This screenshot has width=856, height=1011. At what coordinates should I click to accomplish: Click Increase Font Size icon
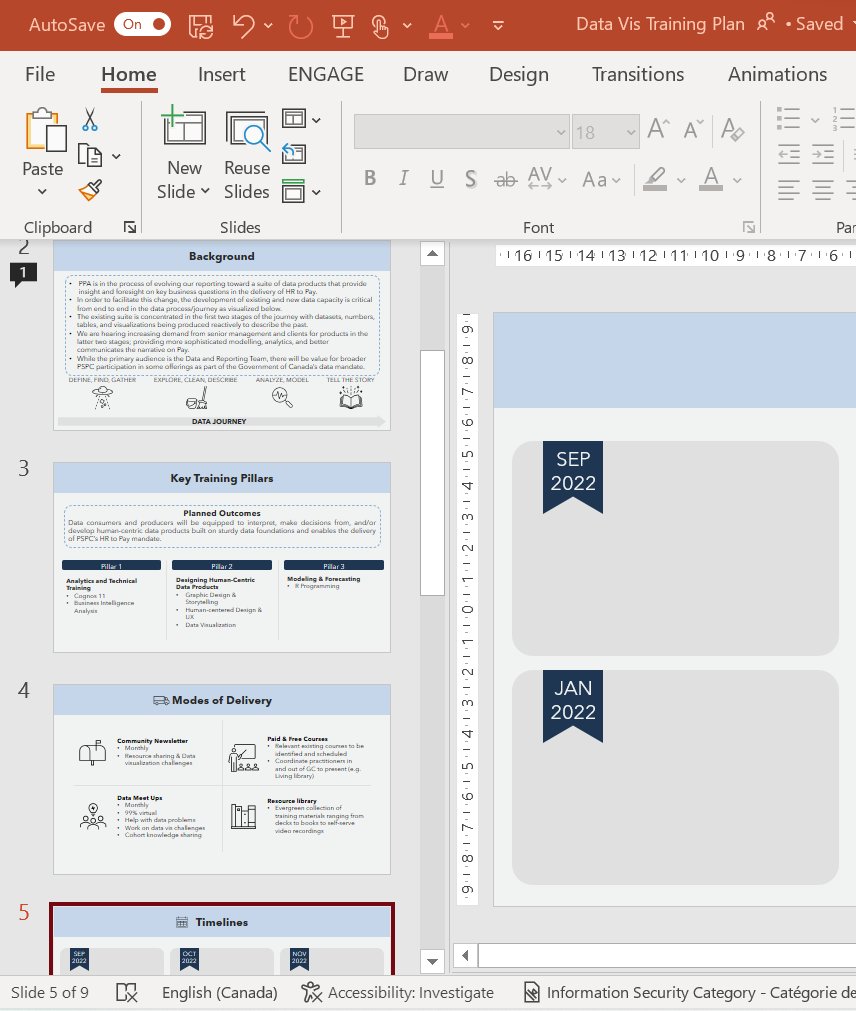pos(657,128)
